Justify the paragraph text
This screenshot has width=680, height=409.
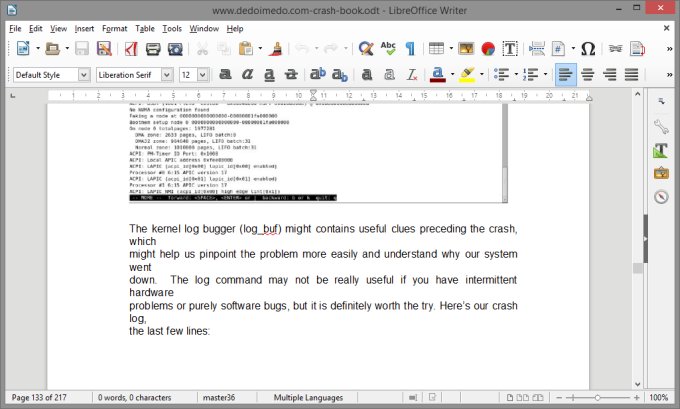(631, 75)
